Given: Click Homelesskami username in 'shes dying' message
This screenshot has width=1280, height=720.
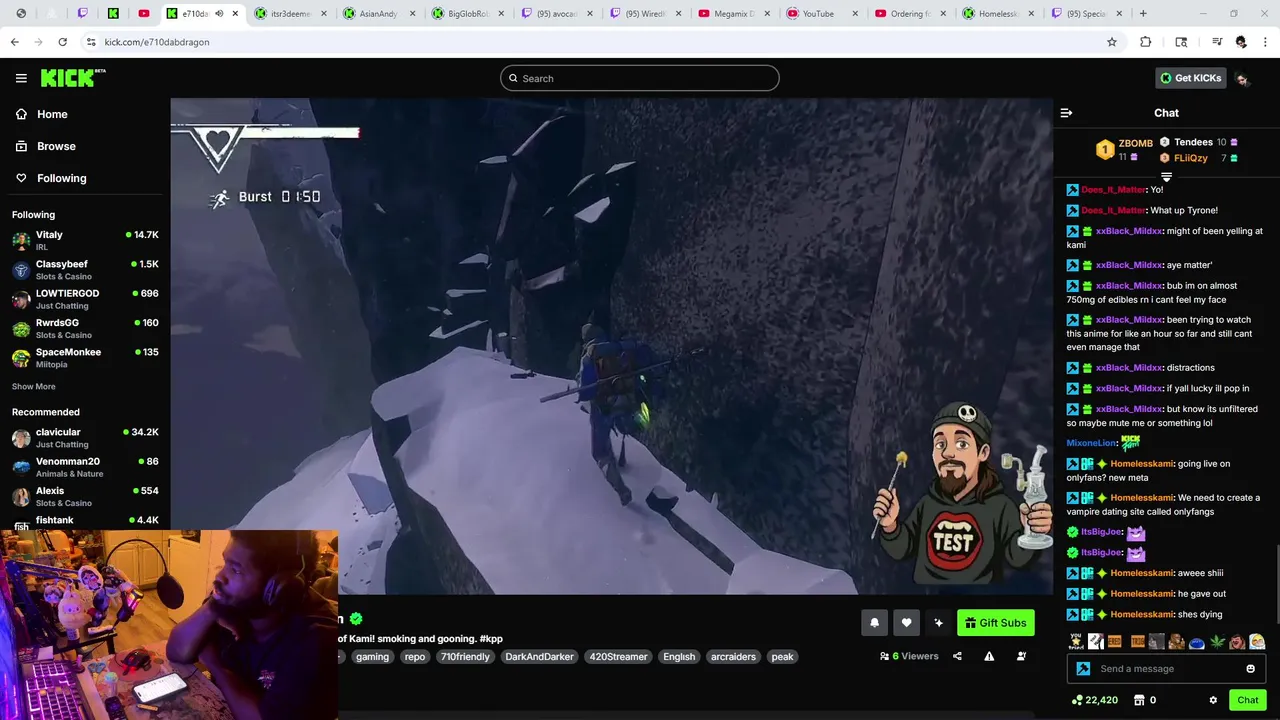Looking at the screenshot, I should click(x=1141, y=614).
